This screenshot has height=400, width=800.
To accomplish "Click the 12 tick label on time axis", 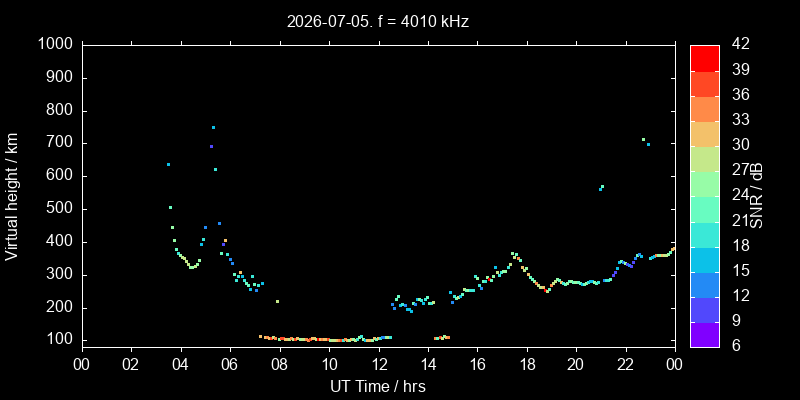I will (379, 365).
